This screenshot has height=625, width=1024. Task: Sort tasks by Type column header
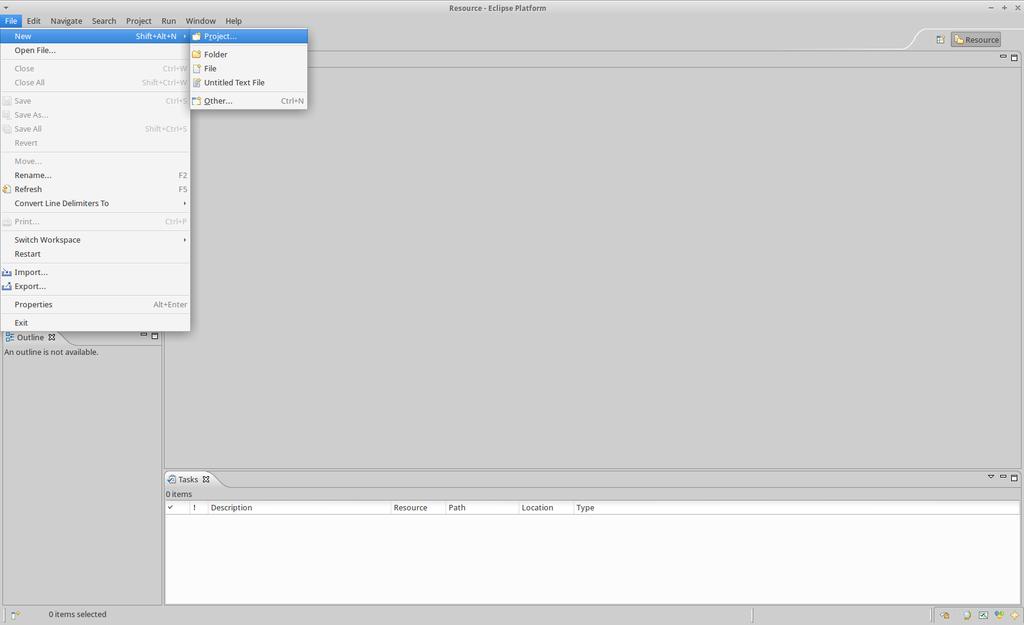point(796,507)
